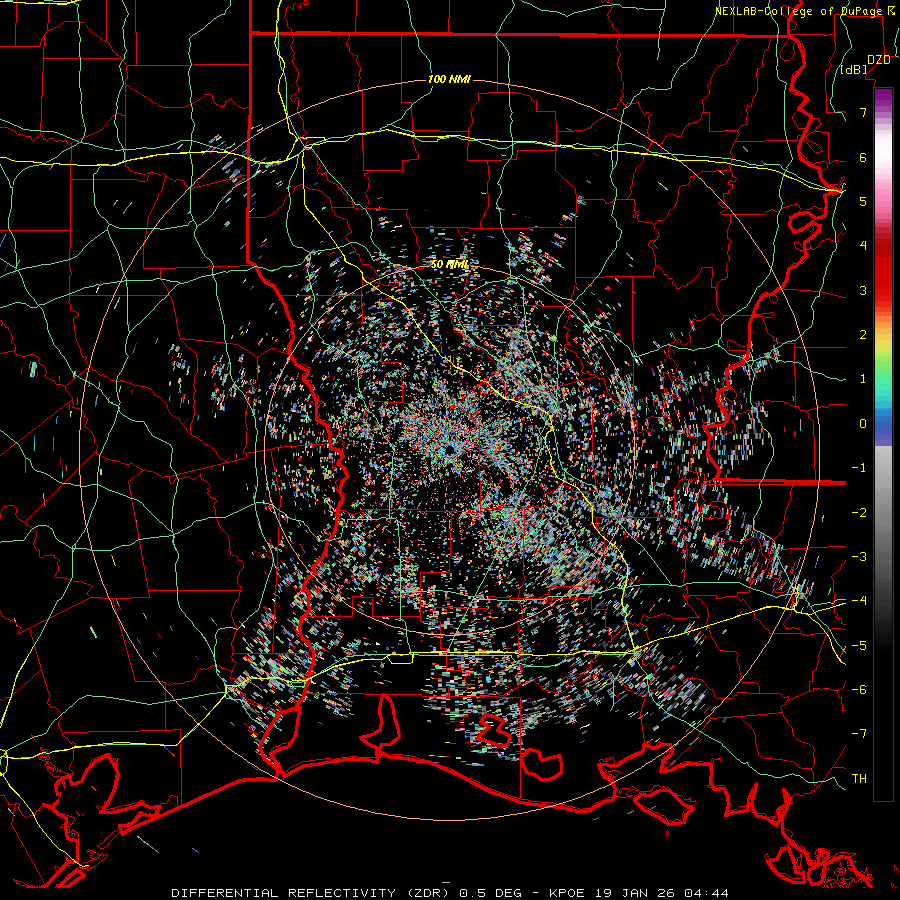Click the 100 NMI range ring label
The height and width of the screenshot is (900, 900).
pyautogui.click(x=449, y=79)
